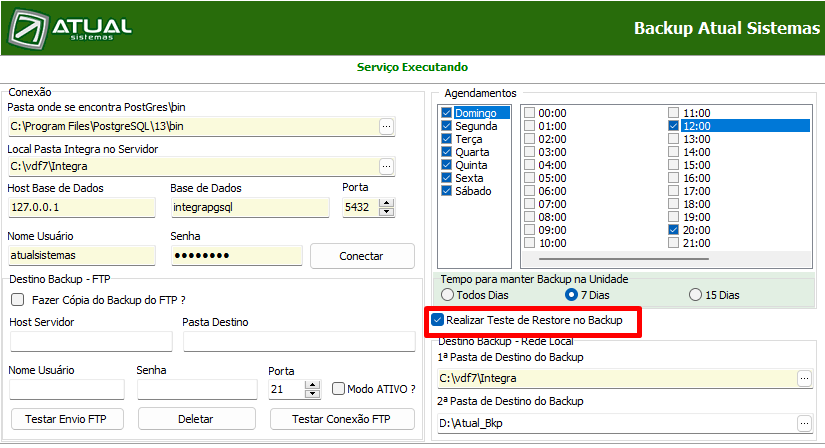Check the 09:00 schedule time

pyautogui.click(x=529, y=230)
